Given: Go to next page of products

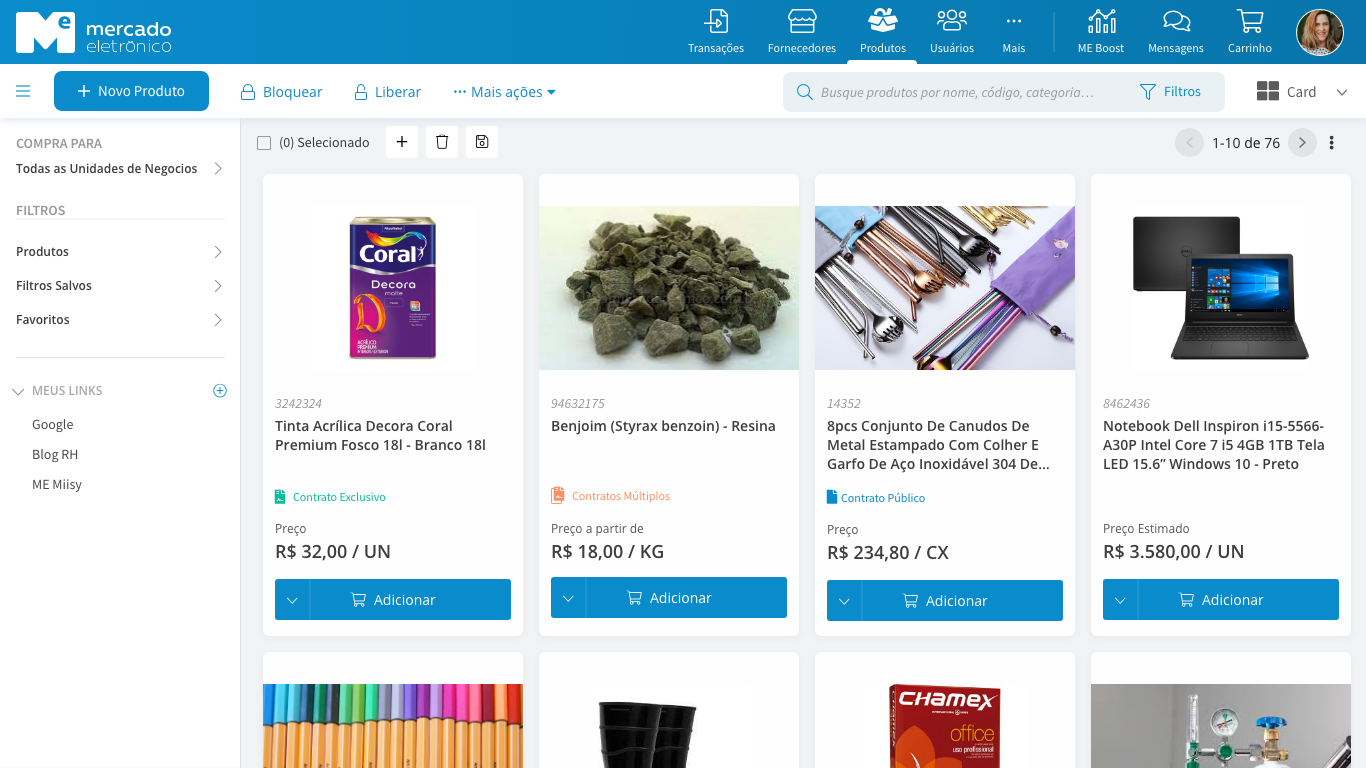Looking at the screenshot, I should [1302, 143].
